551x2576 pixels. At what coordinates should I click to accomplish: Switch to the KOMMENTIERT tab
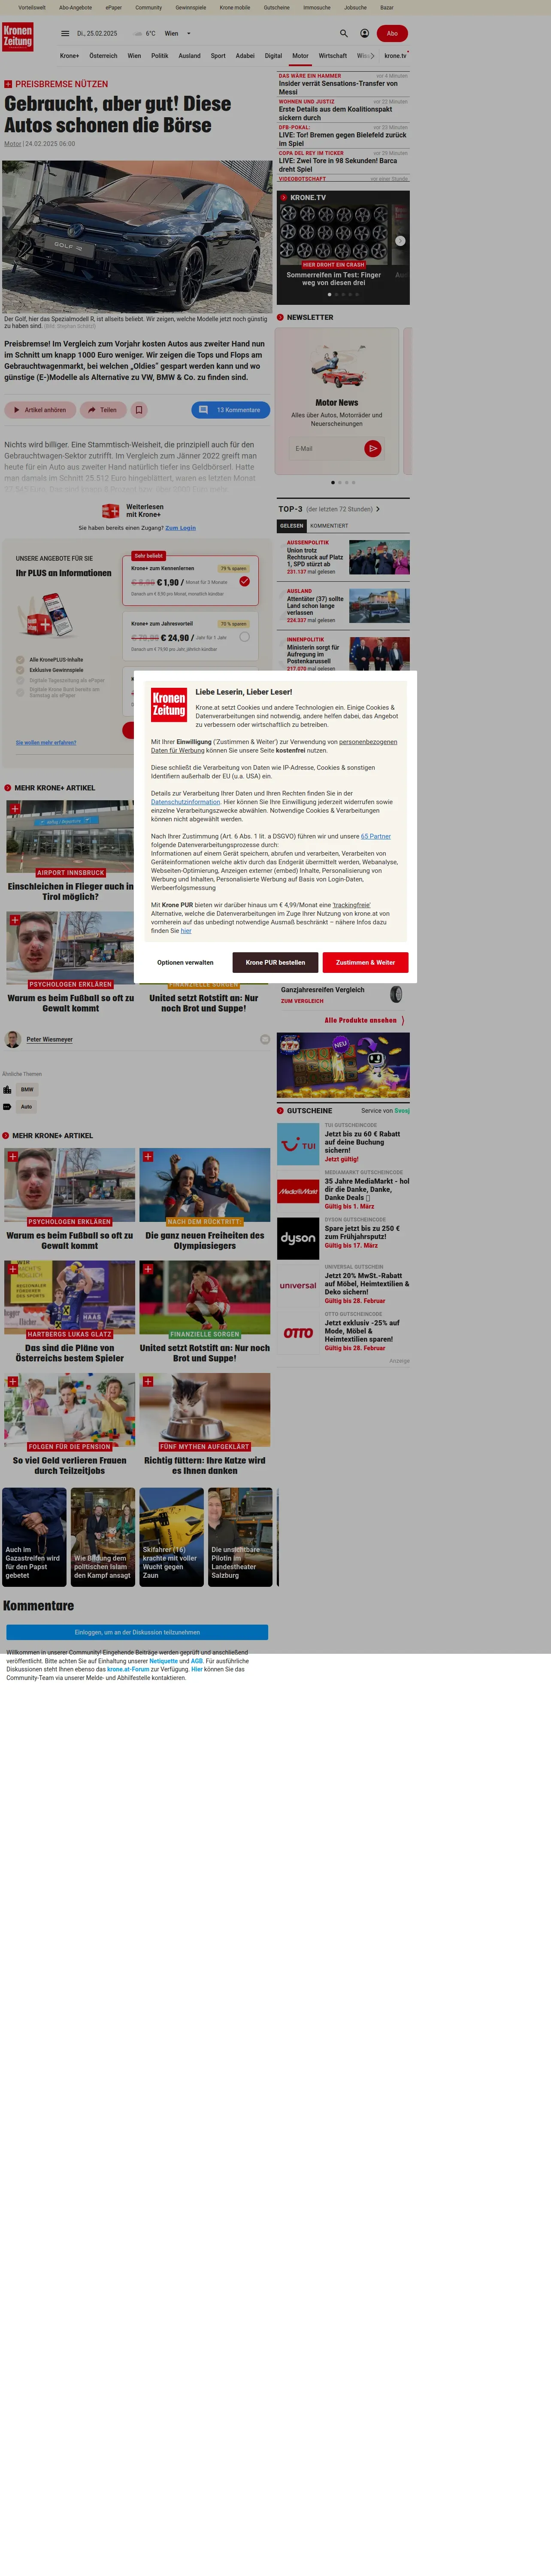pyautogui.click(x=329, y=525)
